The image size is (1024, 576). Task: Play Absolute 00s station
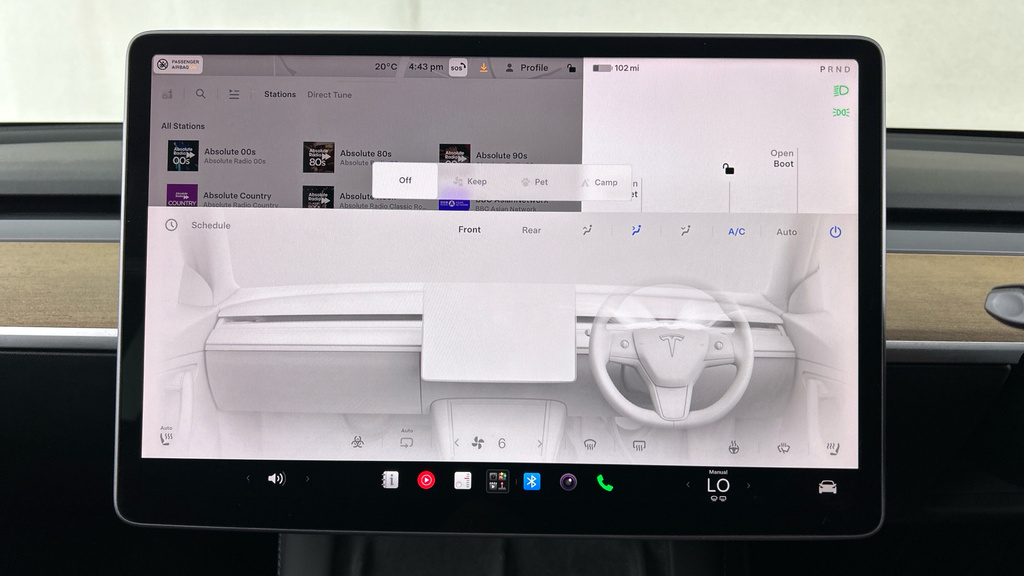tap(217, 155)
